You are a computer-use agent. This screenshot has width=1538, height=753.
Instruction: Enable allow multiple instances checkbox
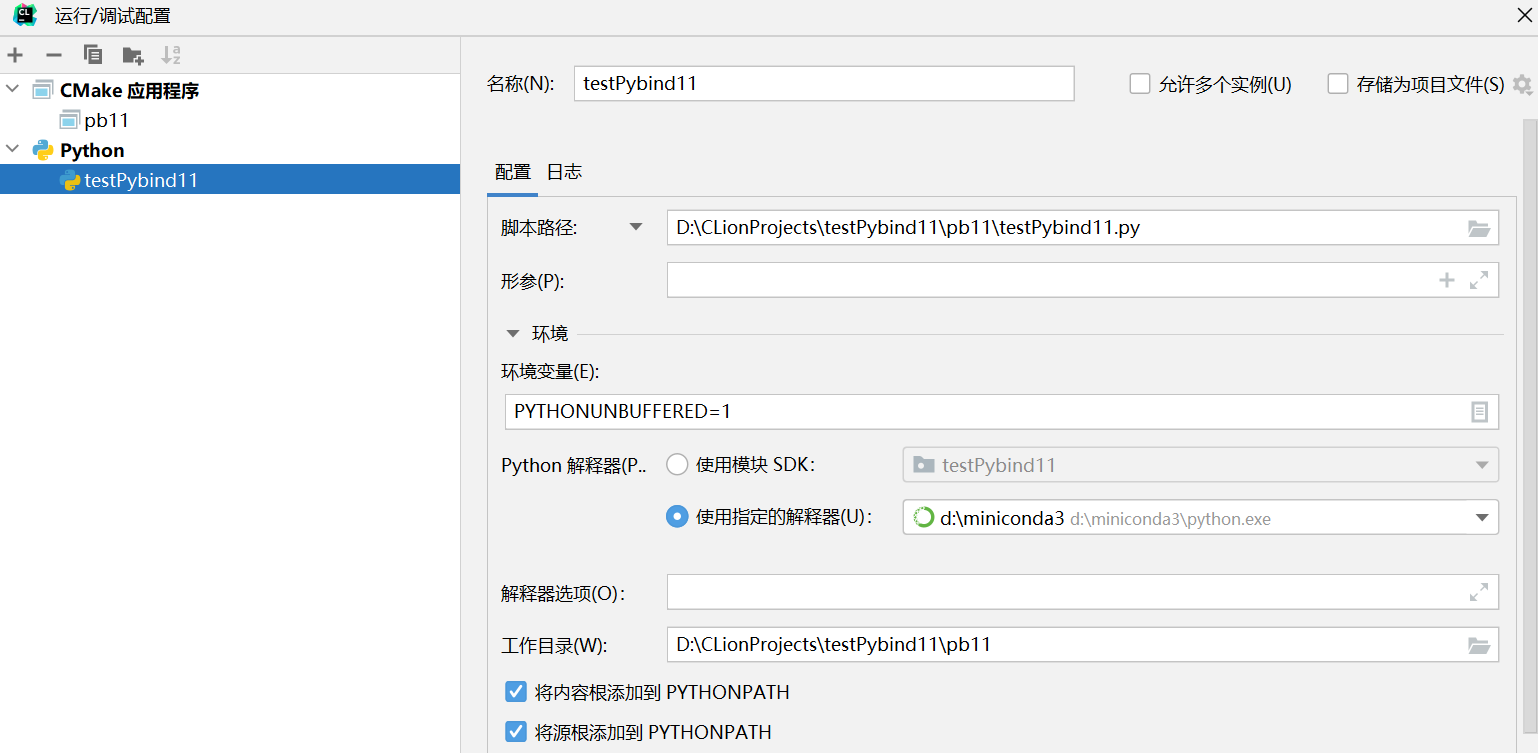(1140, 84)
